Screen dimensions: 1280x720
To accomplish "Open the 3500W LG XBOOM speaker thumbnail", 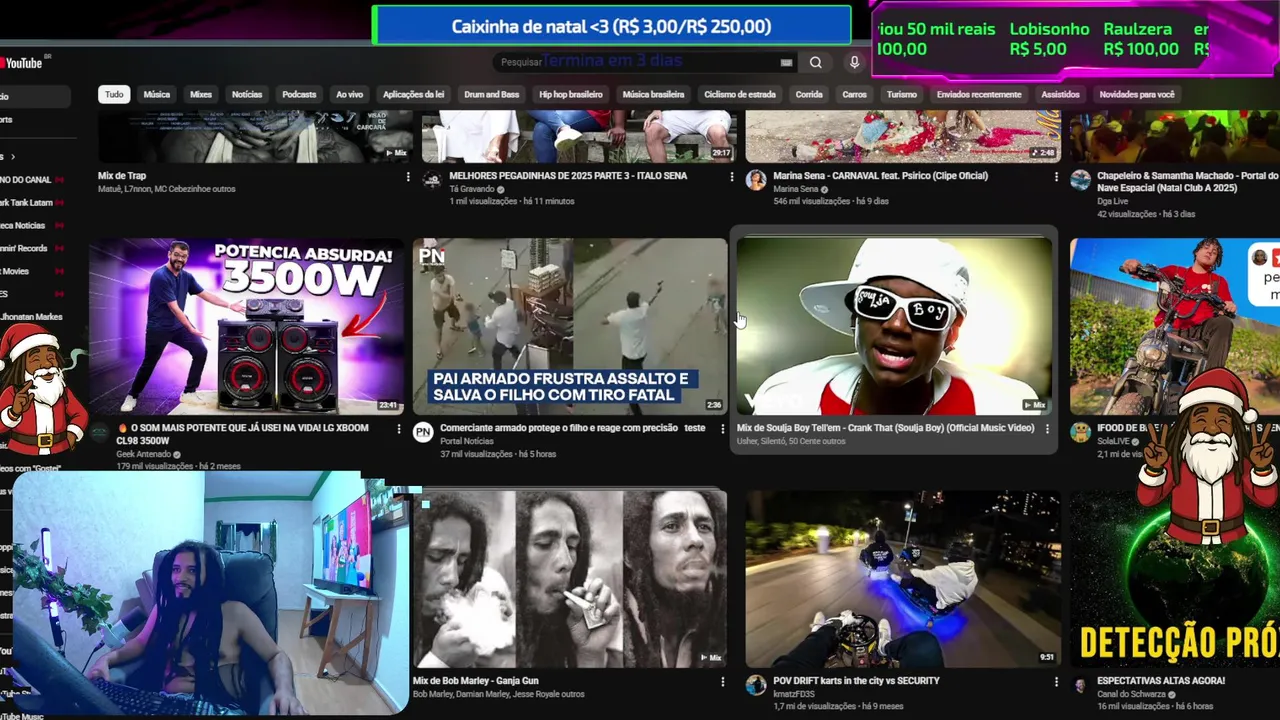I will (x=246, y=326).
